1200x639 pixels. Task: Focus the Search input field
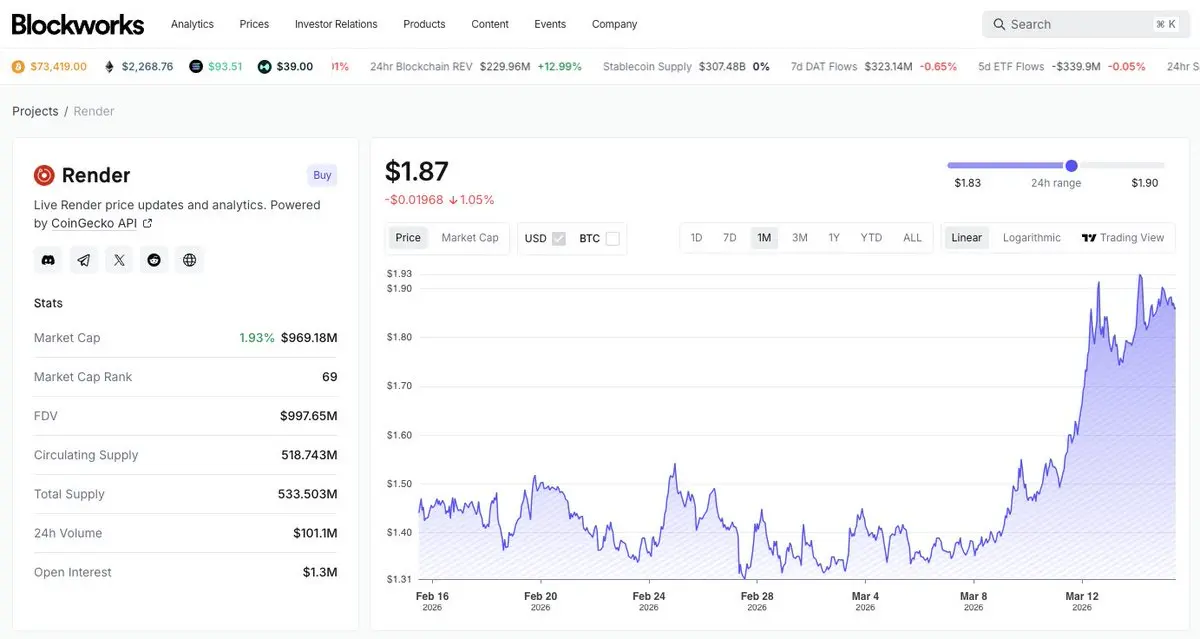(x=1077, y=24)
